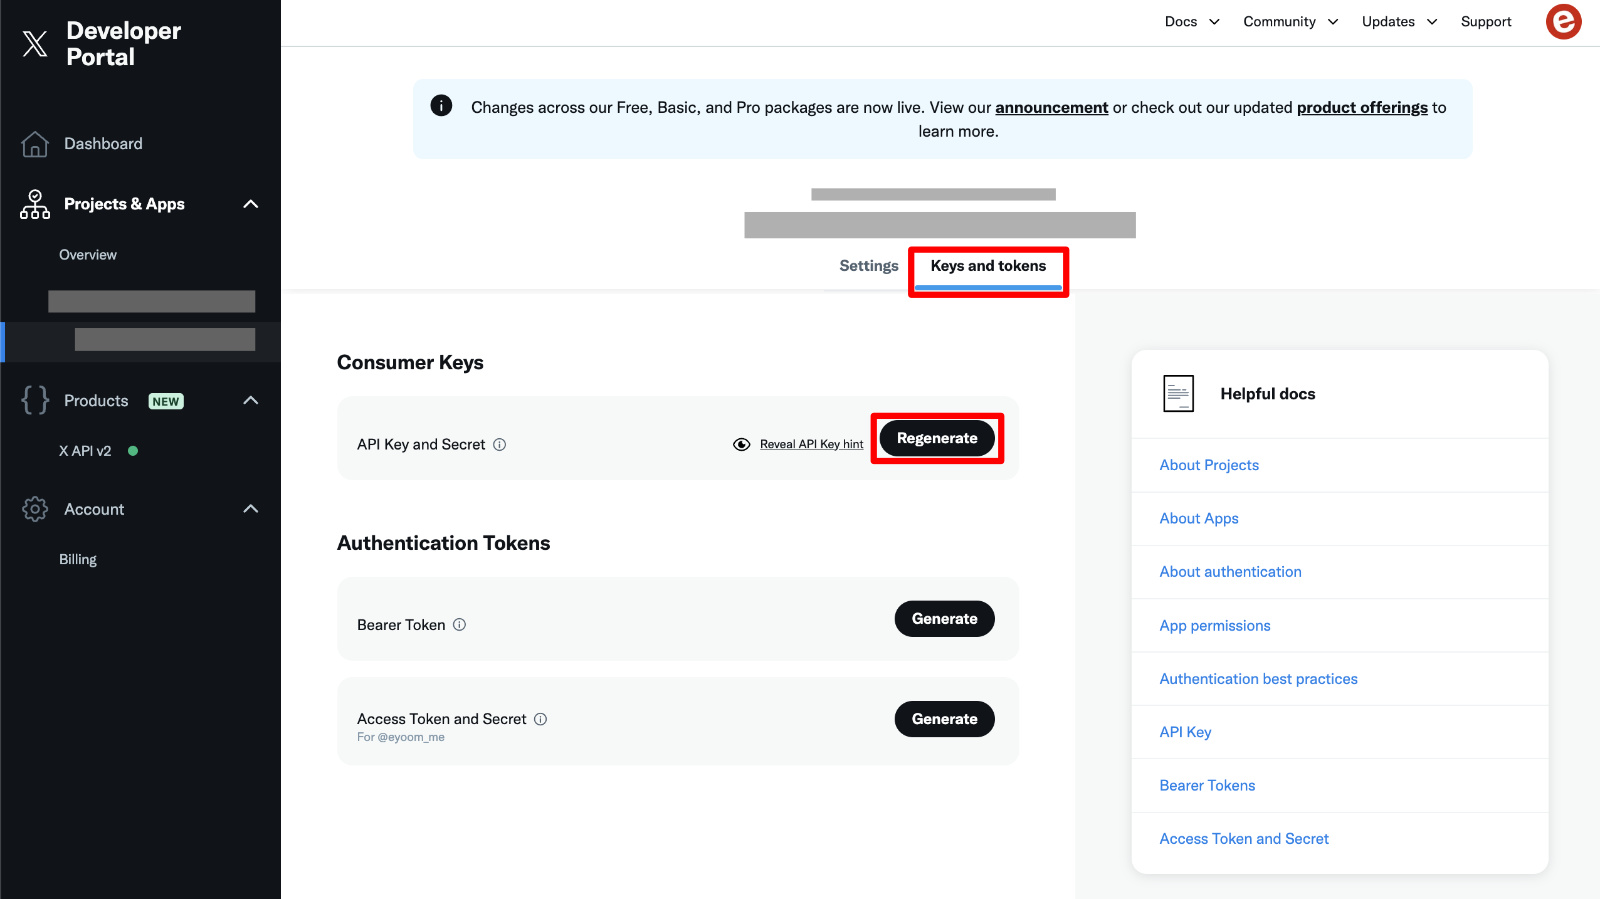Switch to the Settings tab
Viewport: 1600px width, 899px height.
pyautogui.click(x=869, y=266)
